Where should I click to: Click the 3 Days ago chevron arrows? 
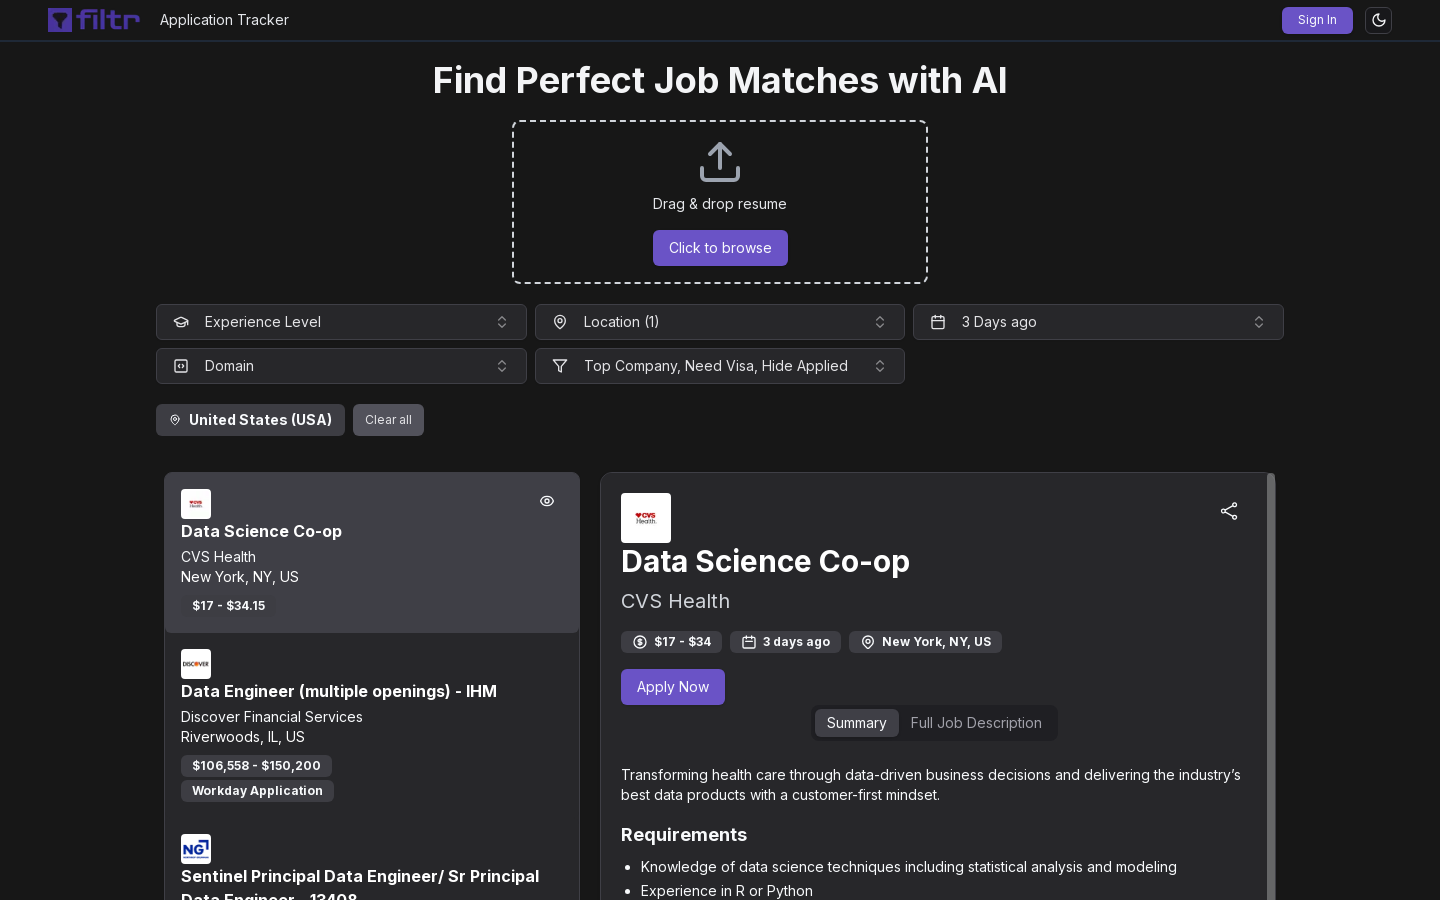click(1259, 322)
